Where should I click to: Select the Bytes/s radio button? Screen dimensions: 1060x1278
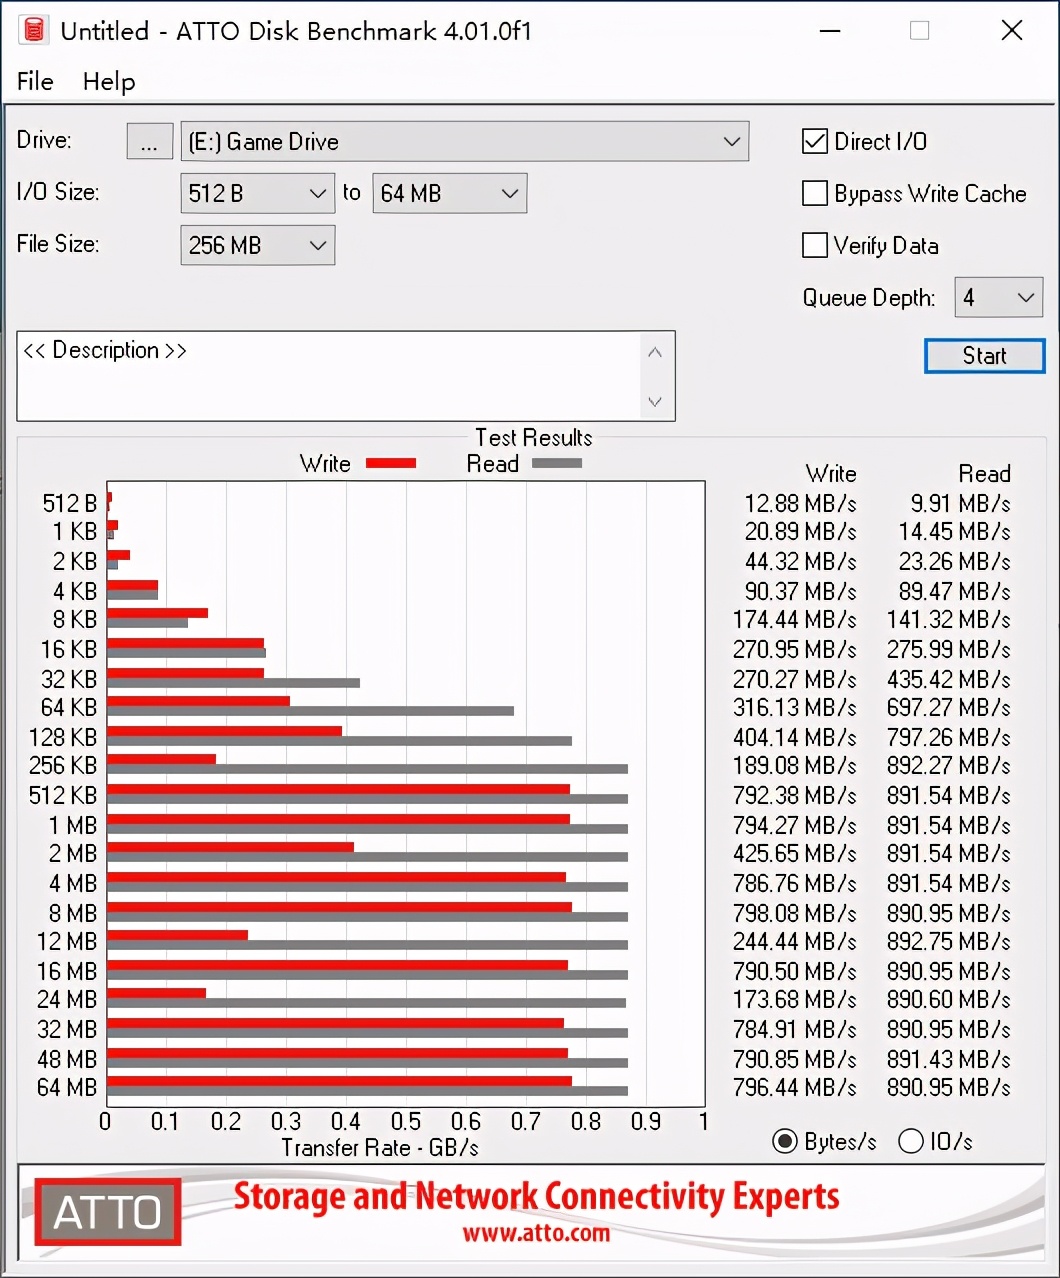pos(785,1141)
